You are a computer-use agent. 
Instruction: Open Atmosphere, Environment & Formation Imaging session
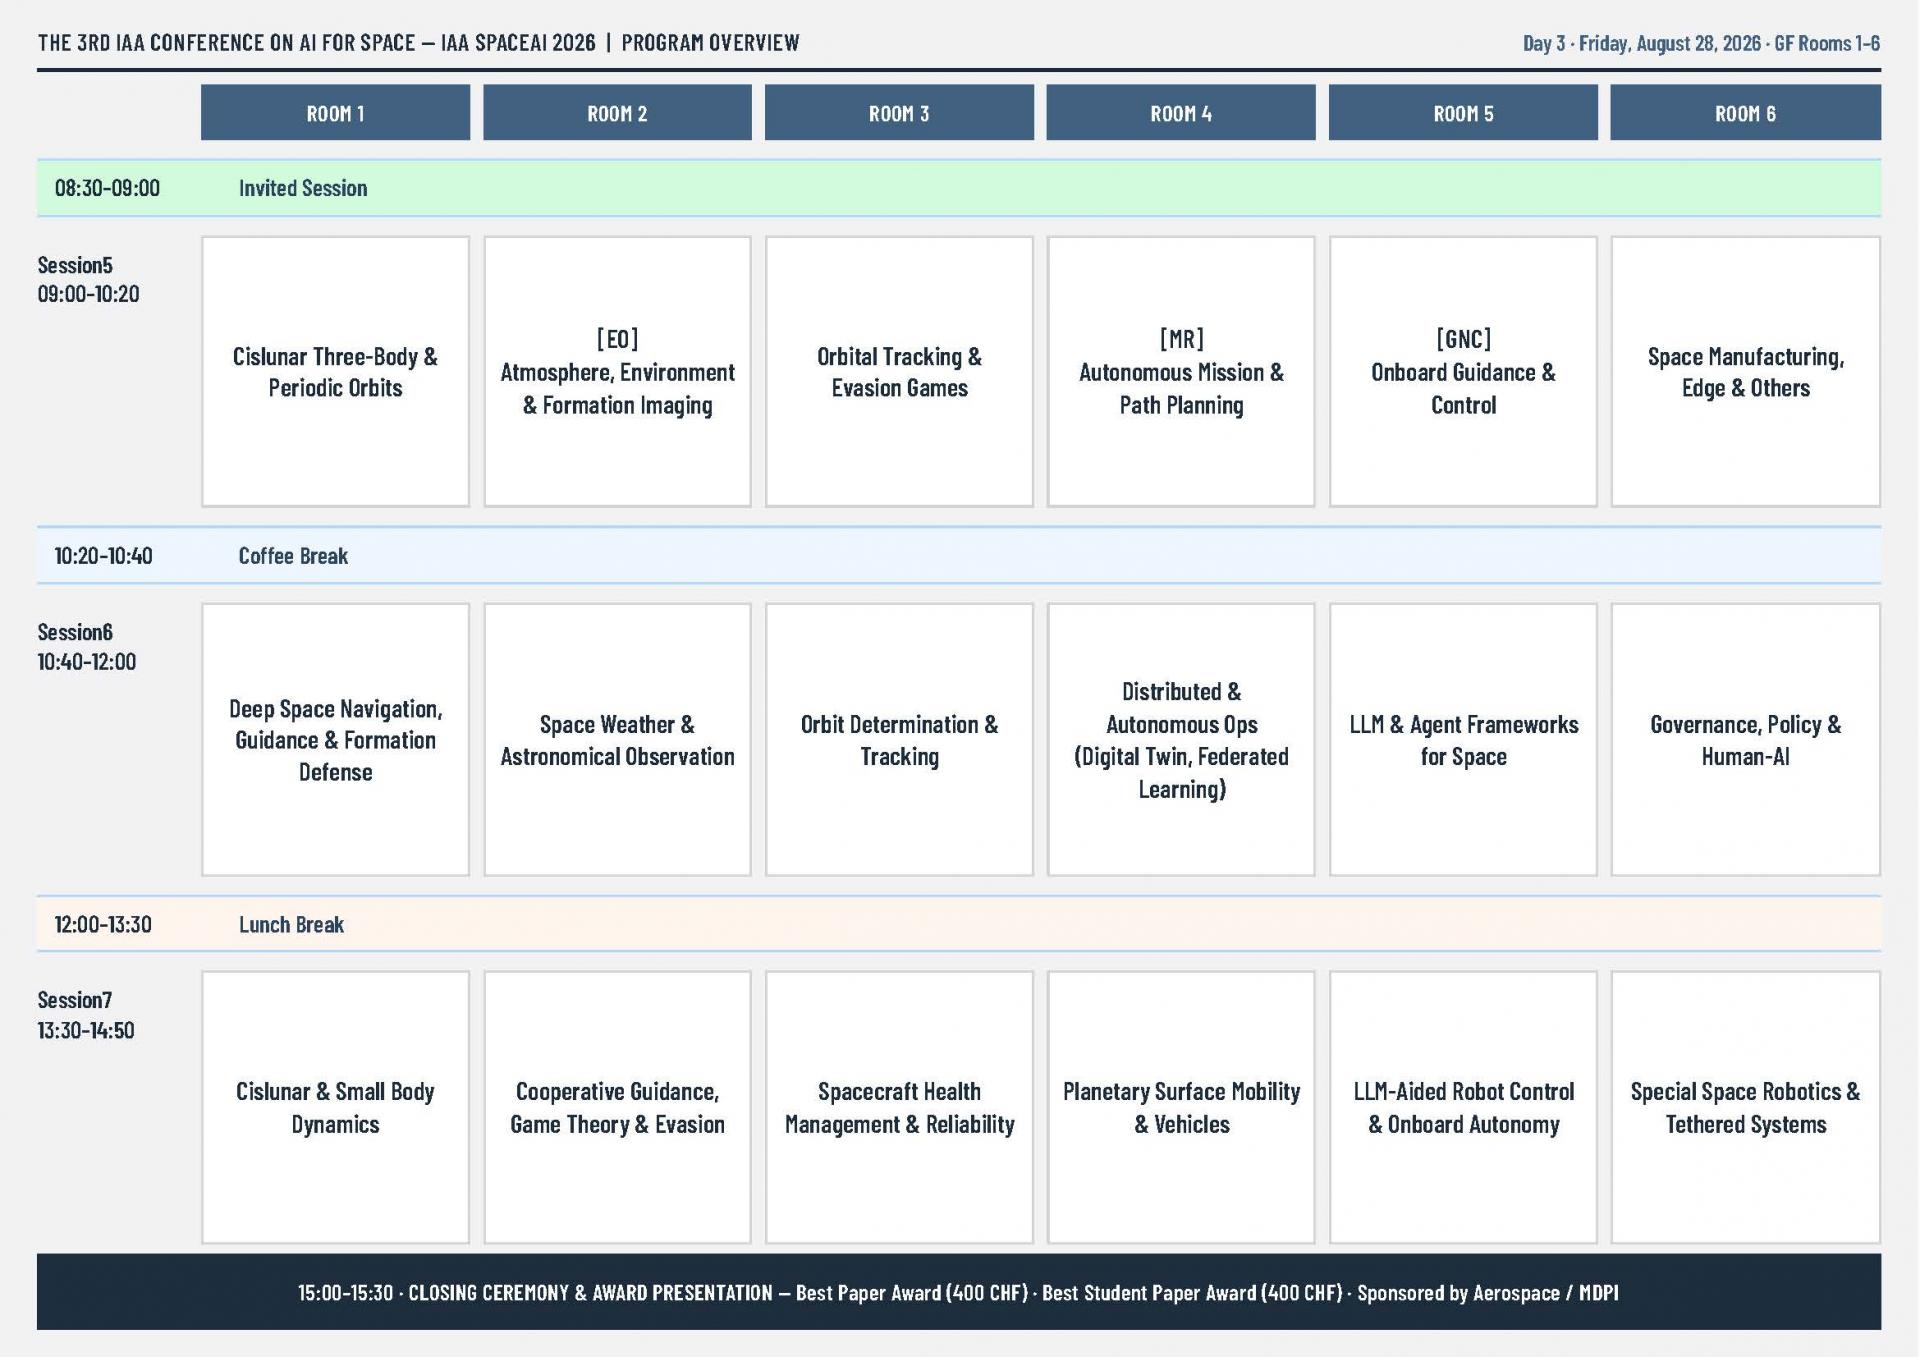tap(617, 372)
